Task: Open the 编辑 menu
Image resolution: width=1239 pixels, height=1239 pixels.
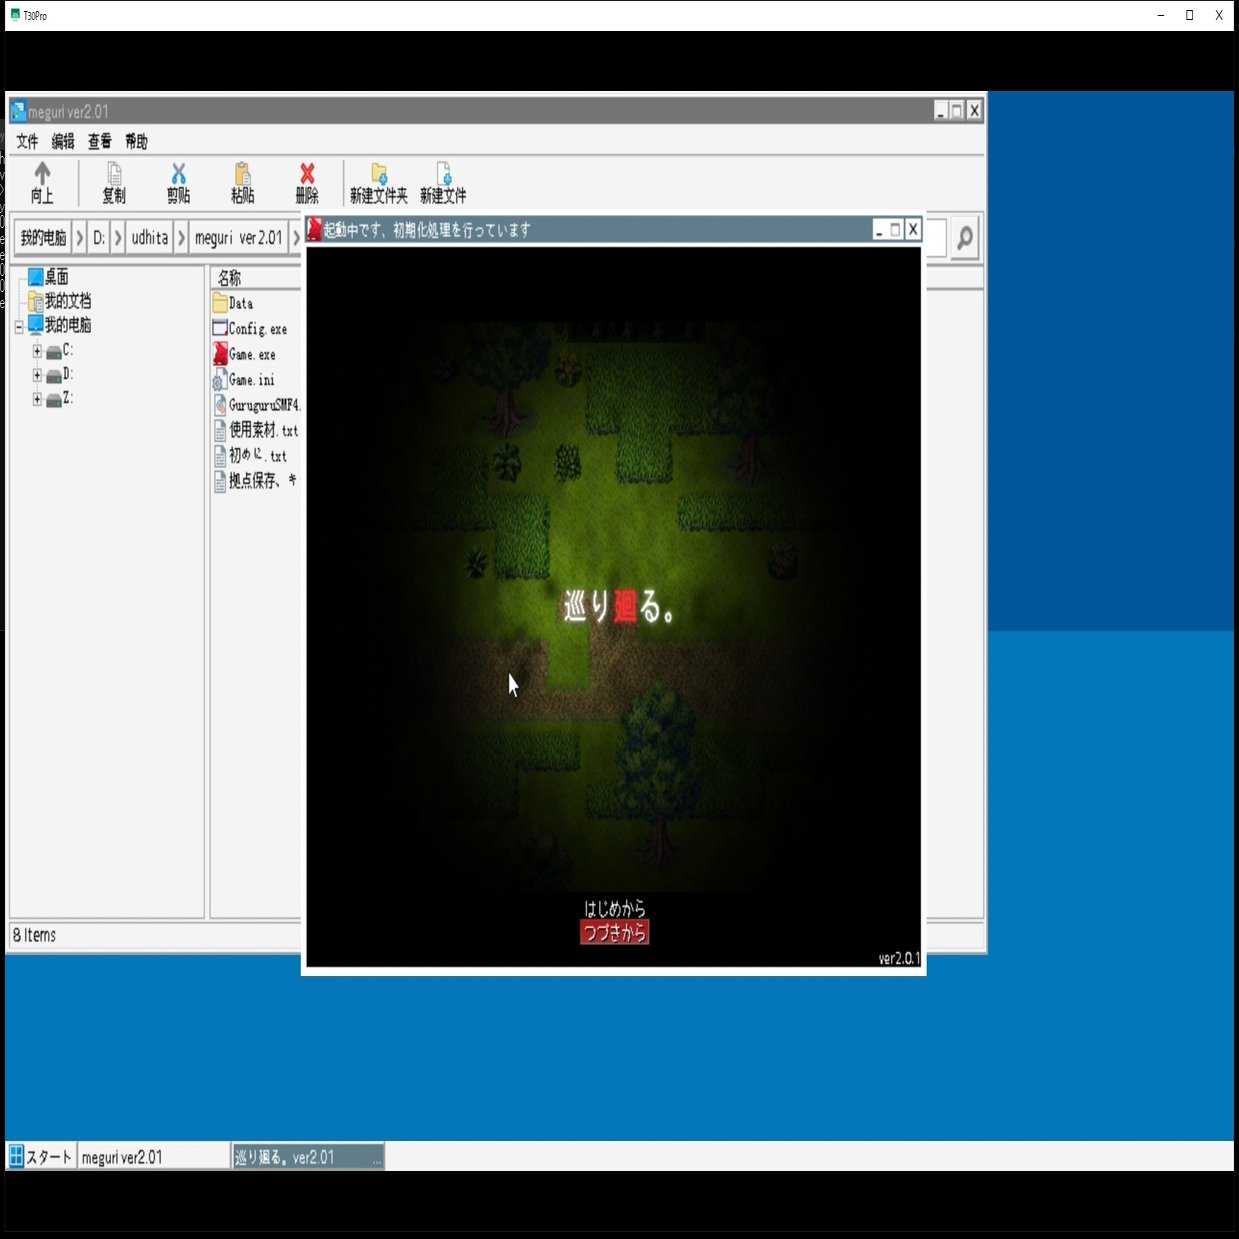Action: (63, 141)
